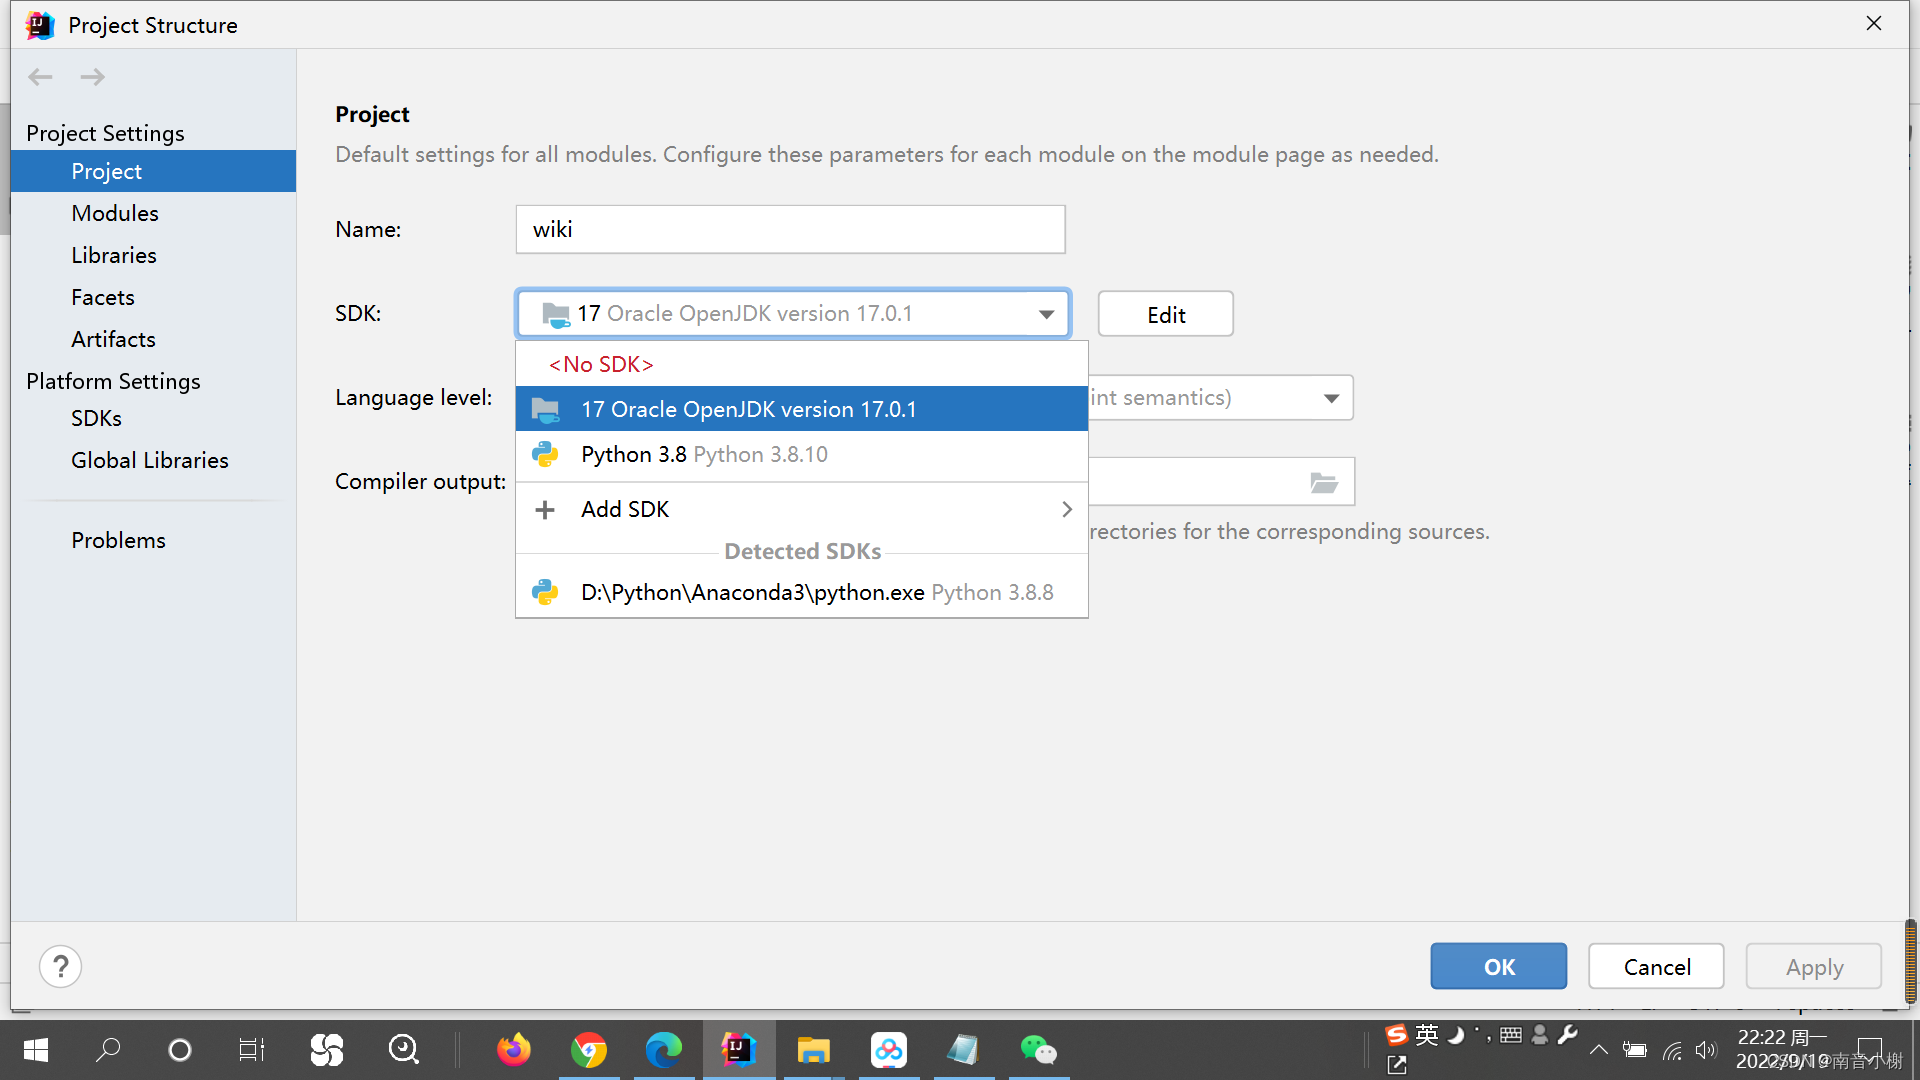This screenshot has height=1080, width=1920.
Task: Click the Apply button
Action: (1814, 966)
